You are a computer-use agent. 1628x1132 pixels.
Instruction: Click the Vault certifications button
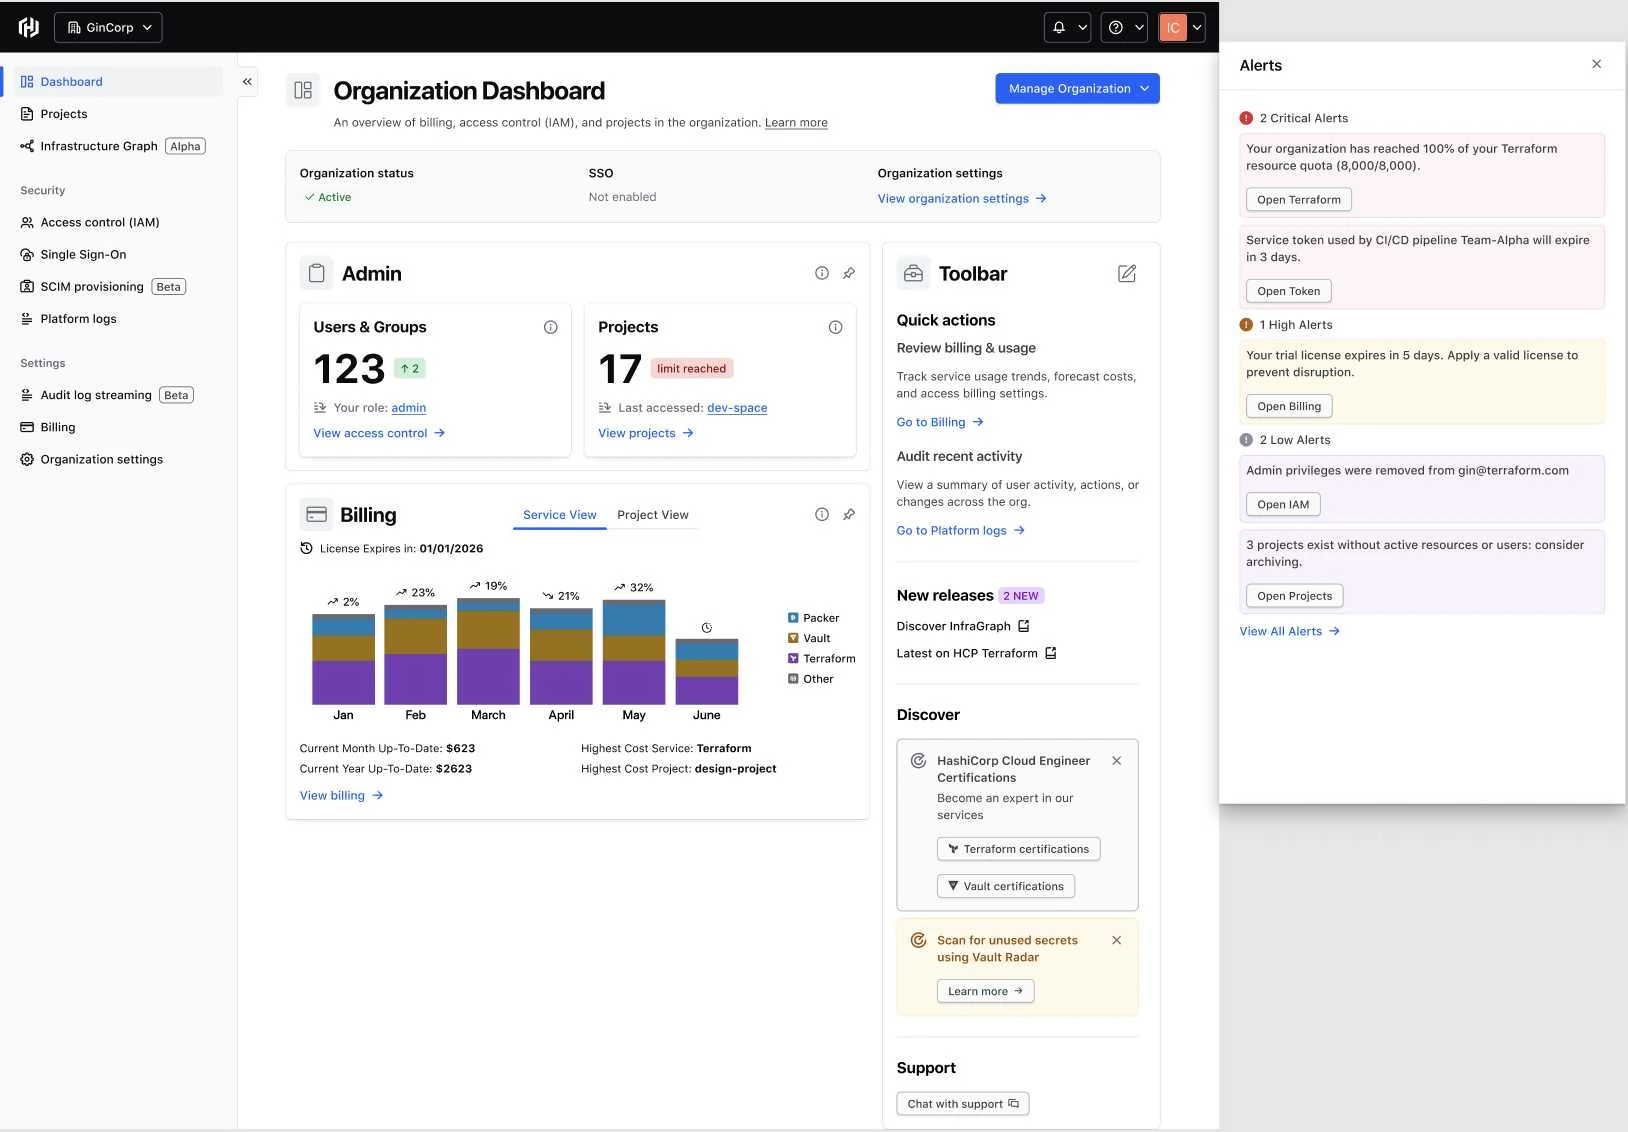(1006, 886)
